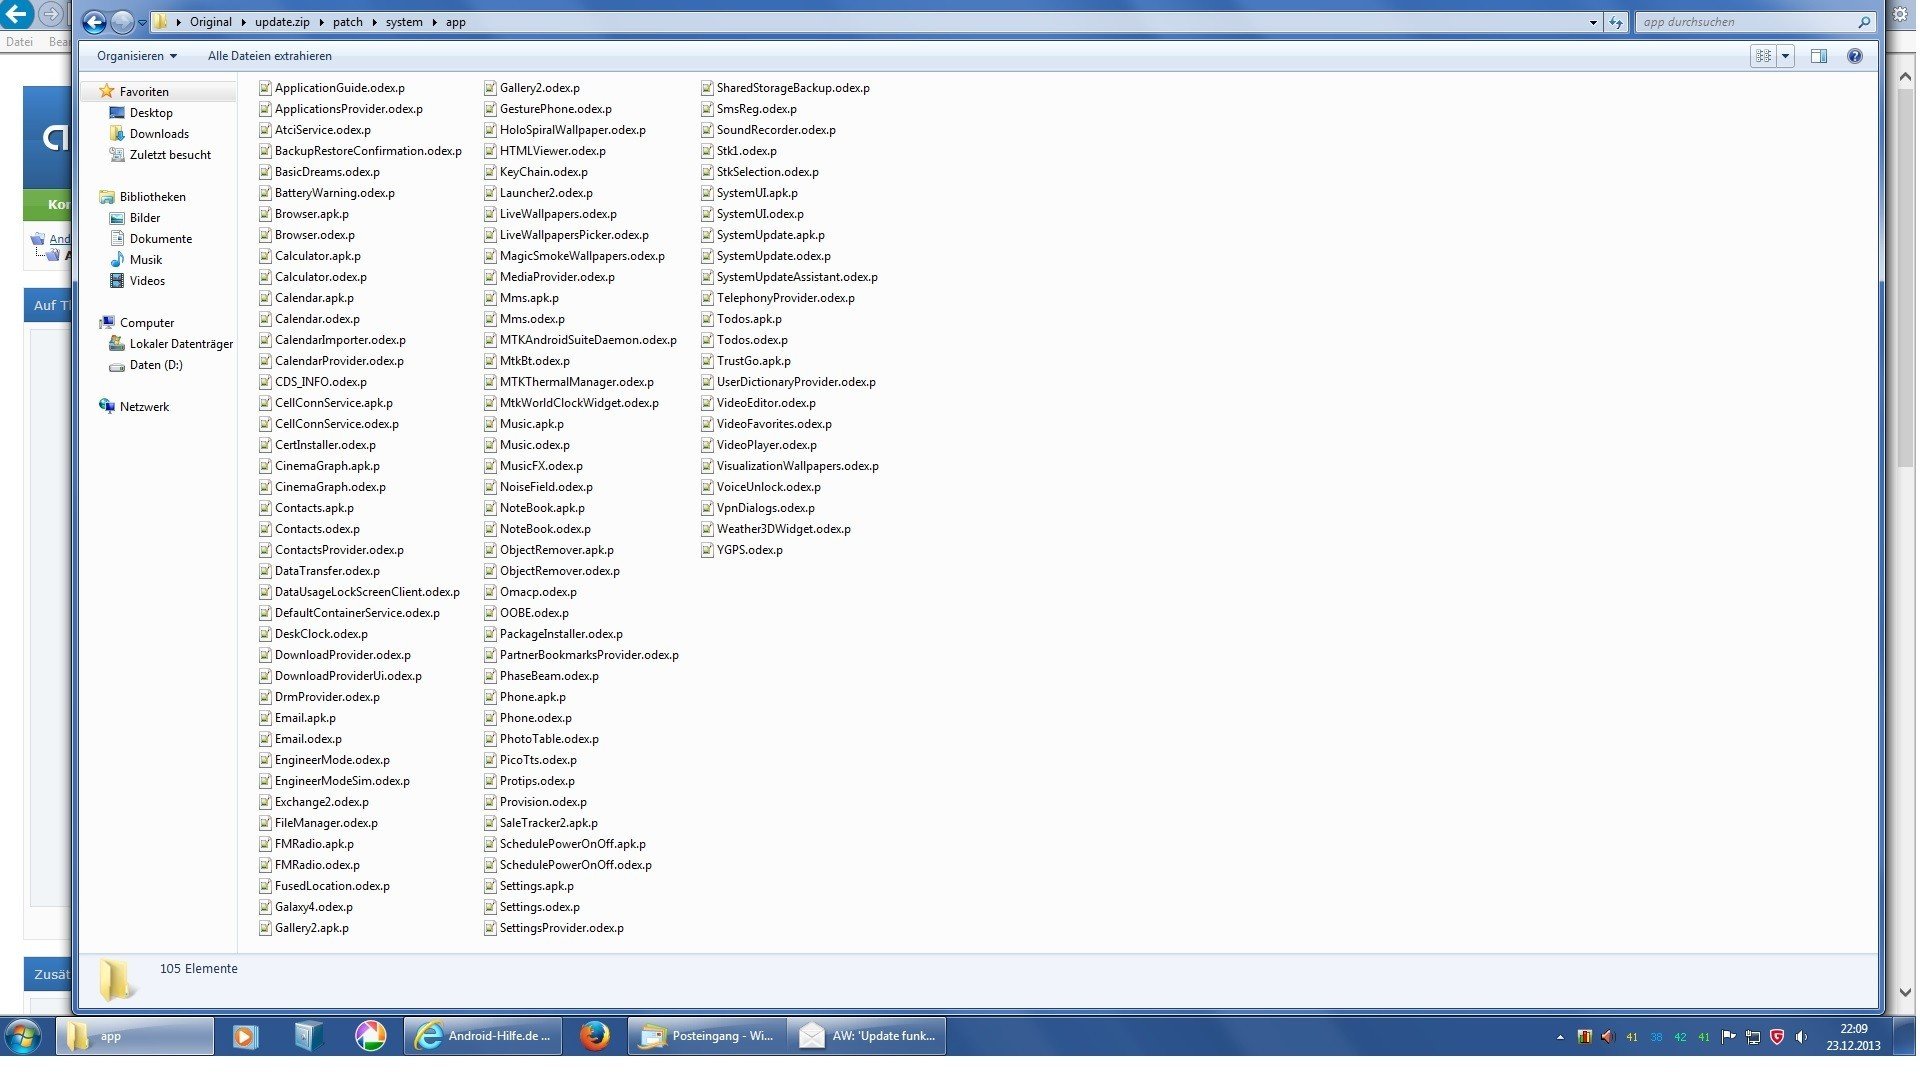This screenshot has height=1080, width=1920.
Task: Switch to Posteingang mail window in taskbar
Action: point(707,1036)
